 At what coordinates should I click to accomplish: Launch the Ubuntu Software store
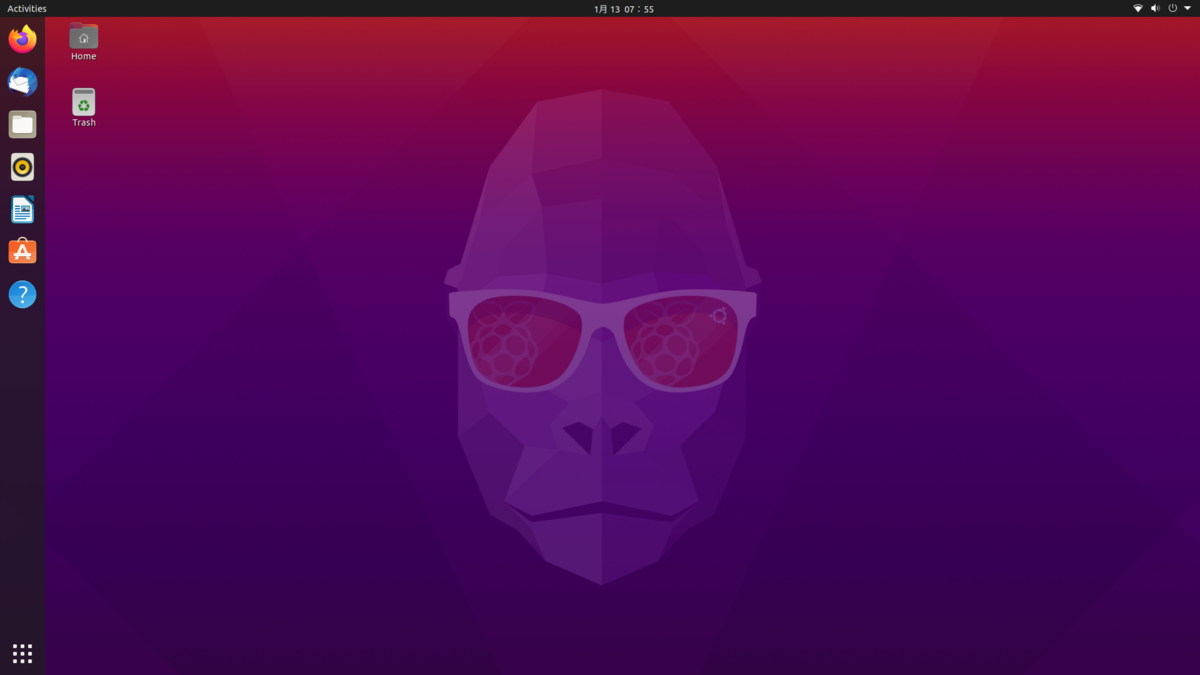(22, 251)
